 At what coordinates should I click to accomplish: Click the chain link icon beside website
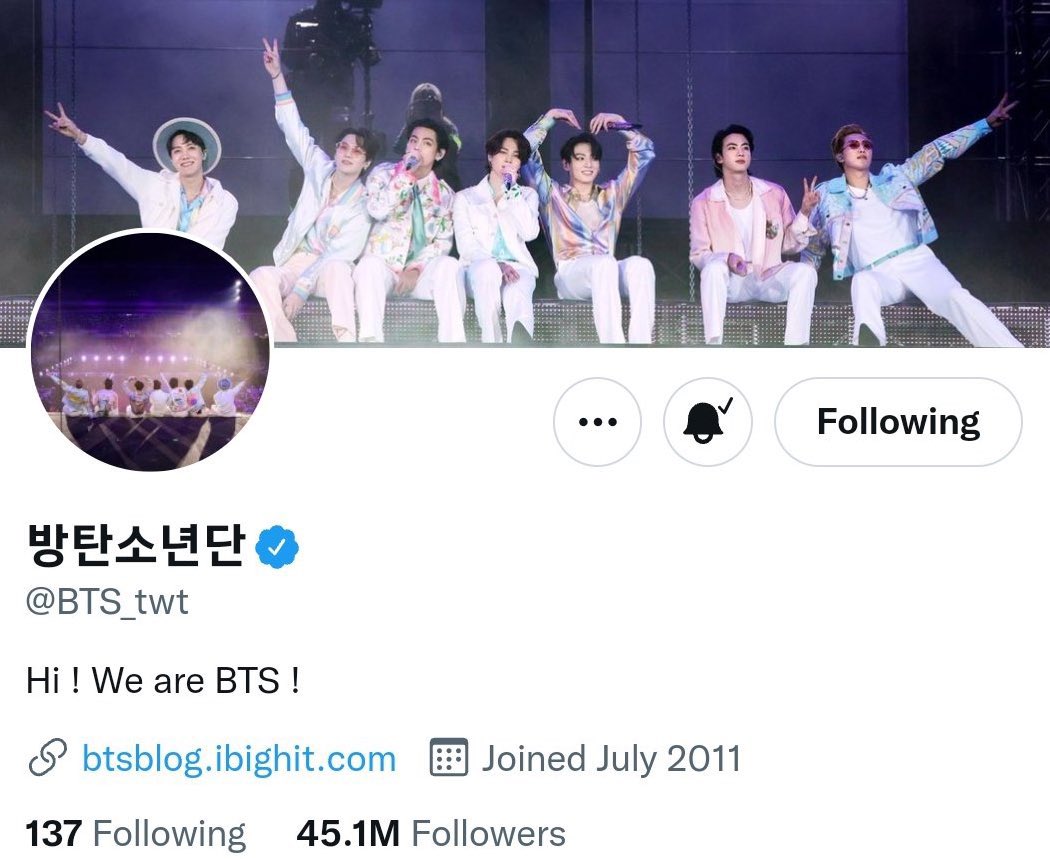tap(48, 758)
